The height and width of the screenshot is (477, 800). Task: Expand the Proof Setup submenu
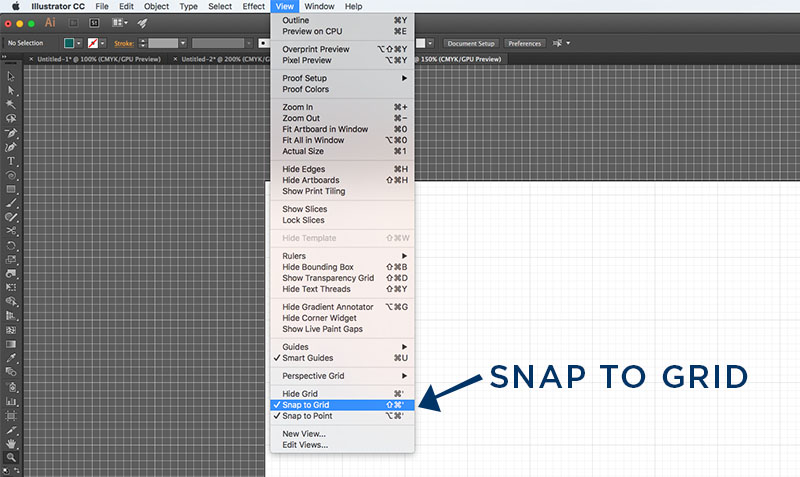point(342,78)
